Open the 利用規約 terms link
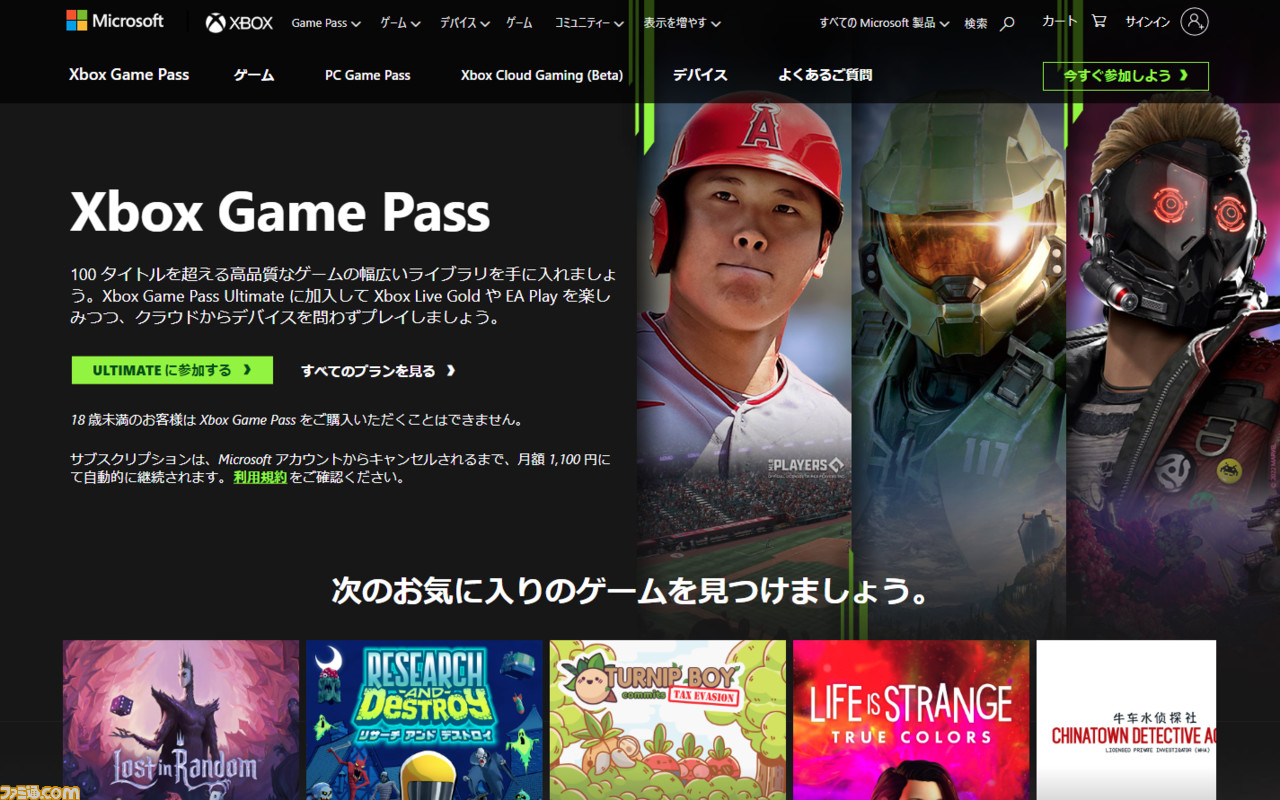 260,478
